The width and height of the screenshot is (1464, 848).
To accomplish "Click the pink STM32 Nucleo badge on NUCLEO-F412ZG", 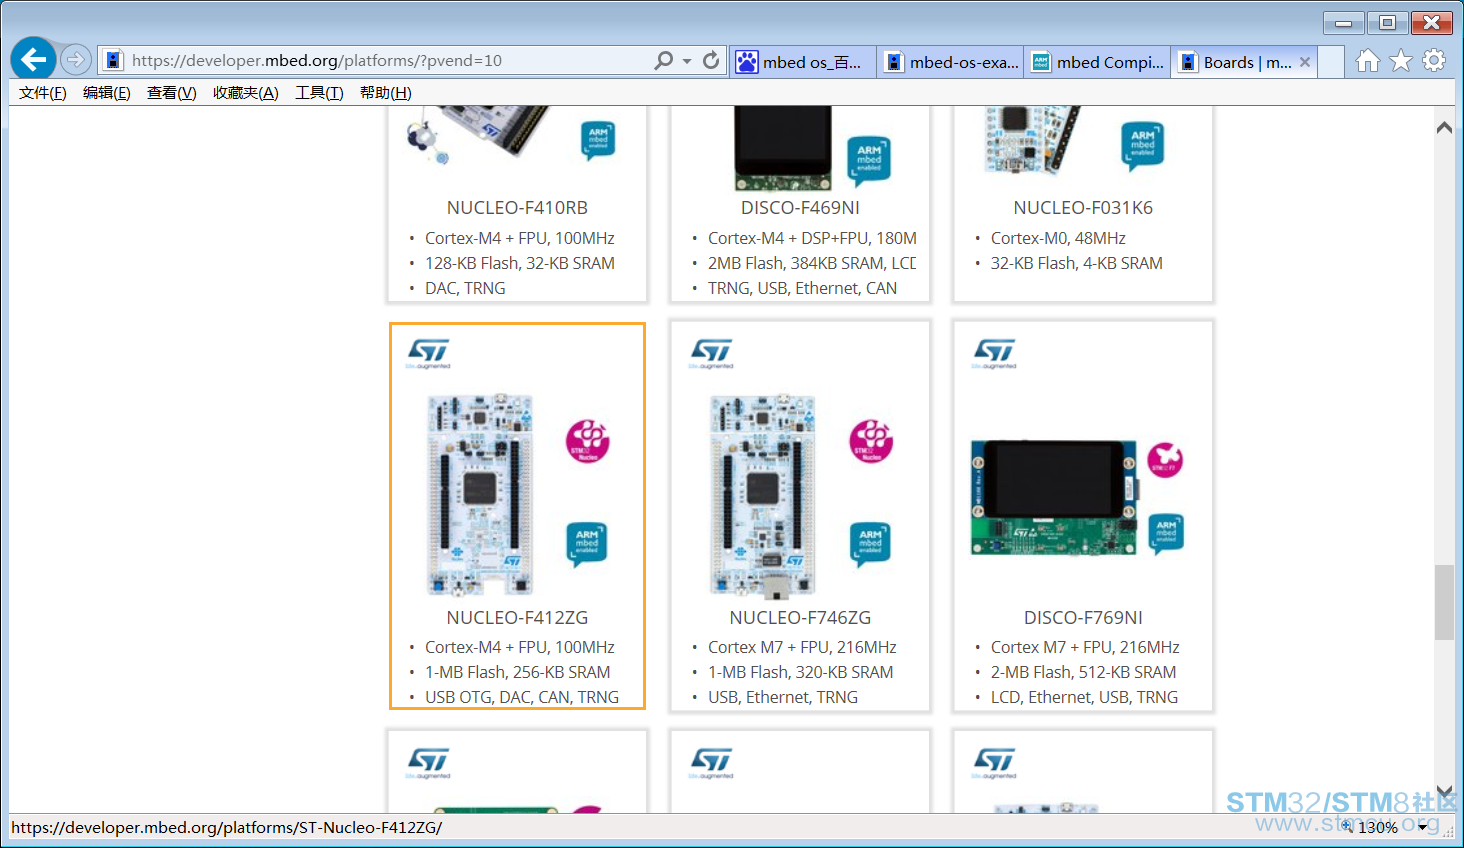I will pyautogui.click(x=588, y=441).
